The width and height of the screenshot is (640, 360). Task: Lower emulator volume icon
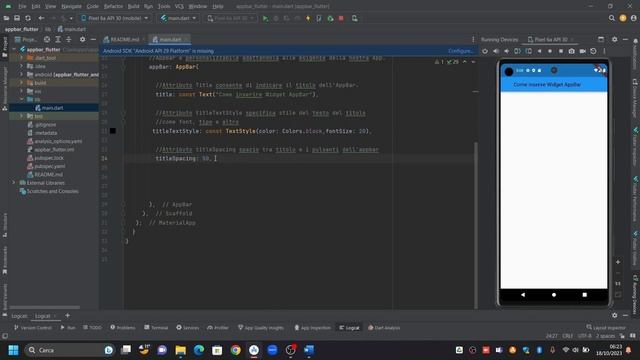(507, 51)
